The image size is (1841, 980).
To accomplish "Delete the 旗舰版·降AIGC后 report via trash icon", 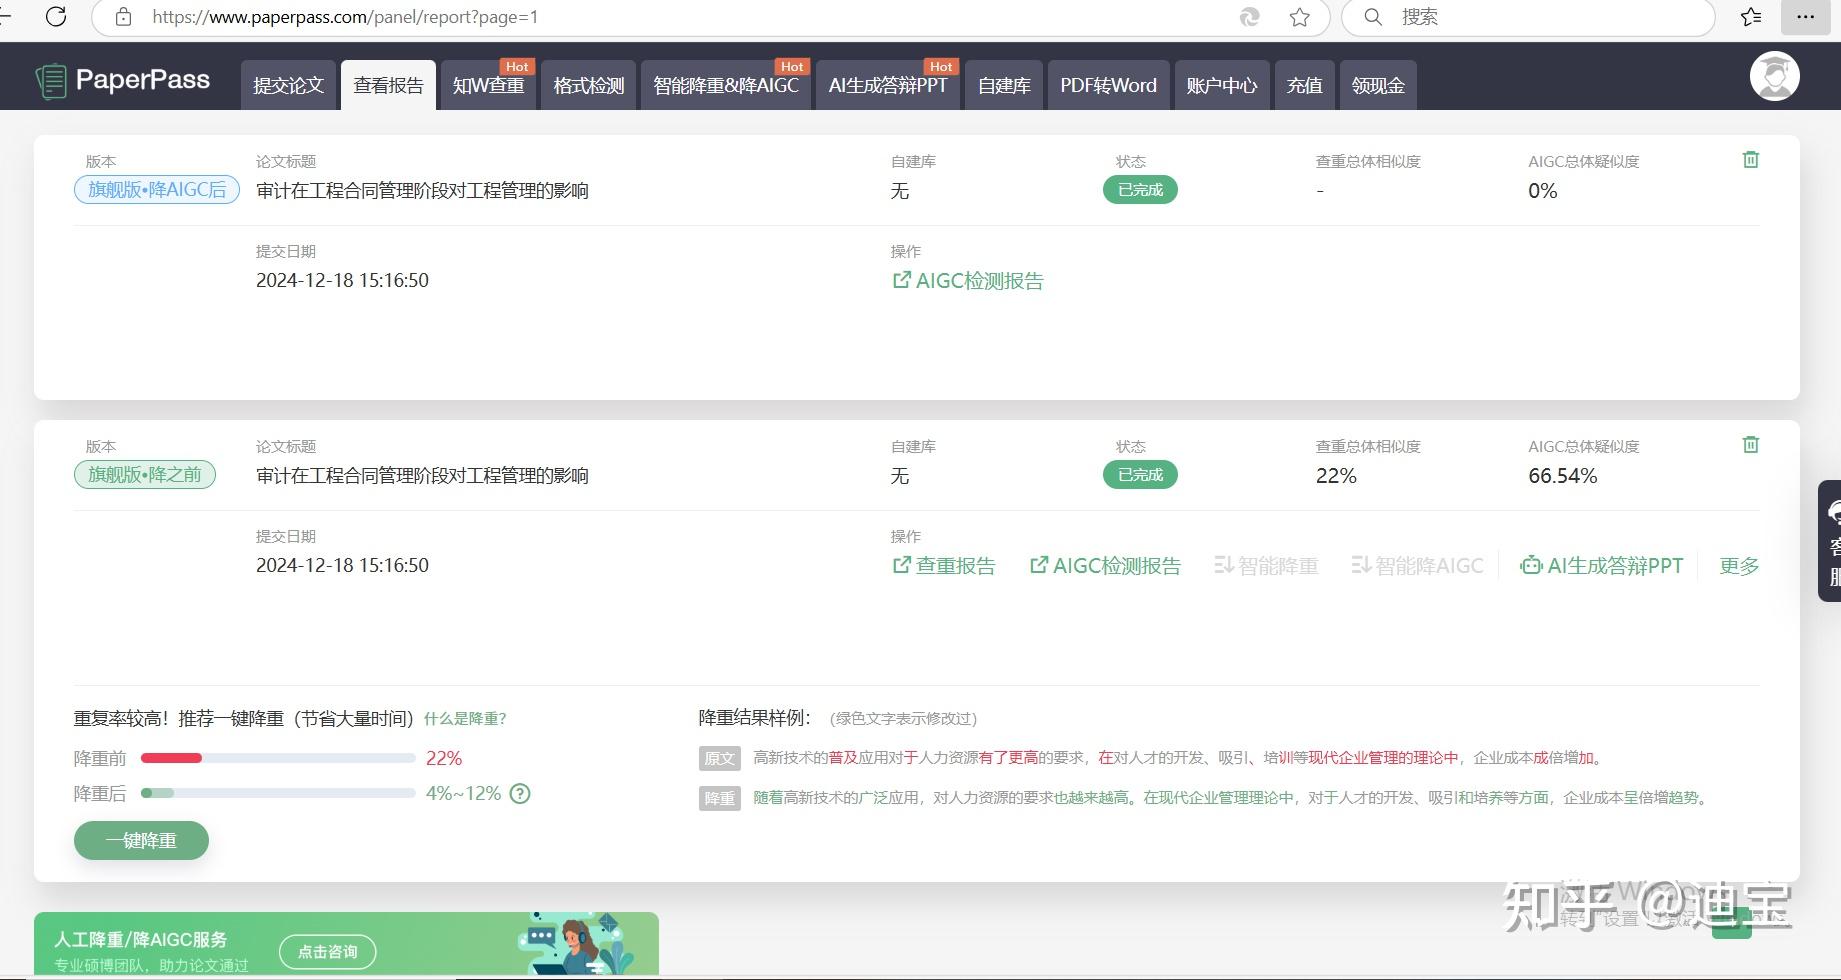I will pyautogui.click(x=1750, y=159).
